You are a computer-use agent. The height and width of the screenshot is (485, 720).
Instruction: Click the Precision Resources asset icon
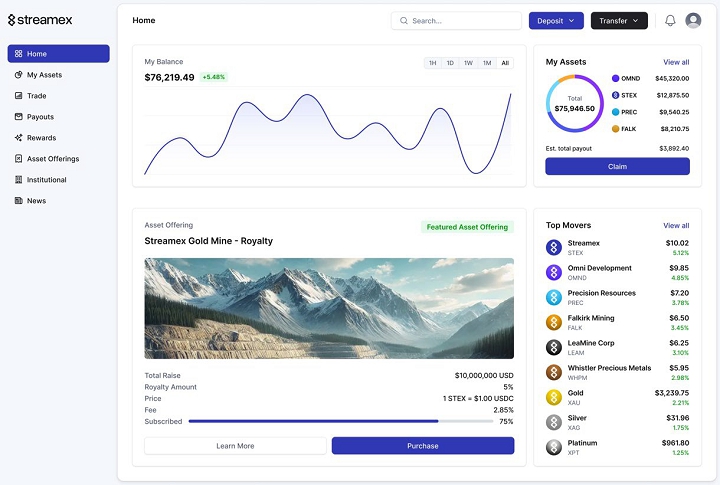pos(553,297)
